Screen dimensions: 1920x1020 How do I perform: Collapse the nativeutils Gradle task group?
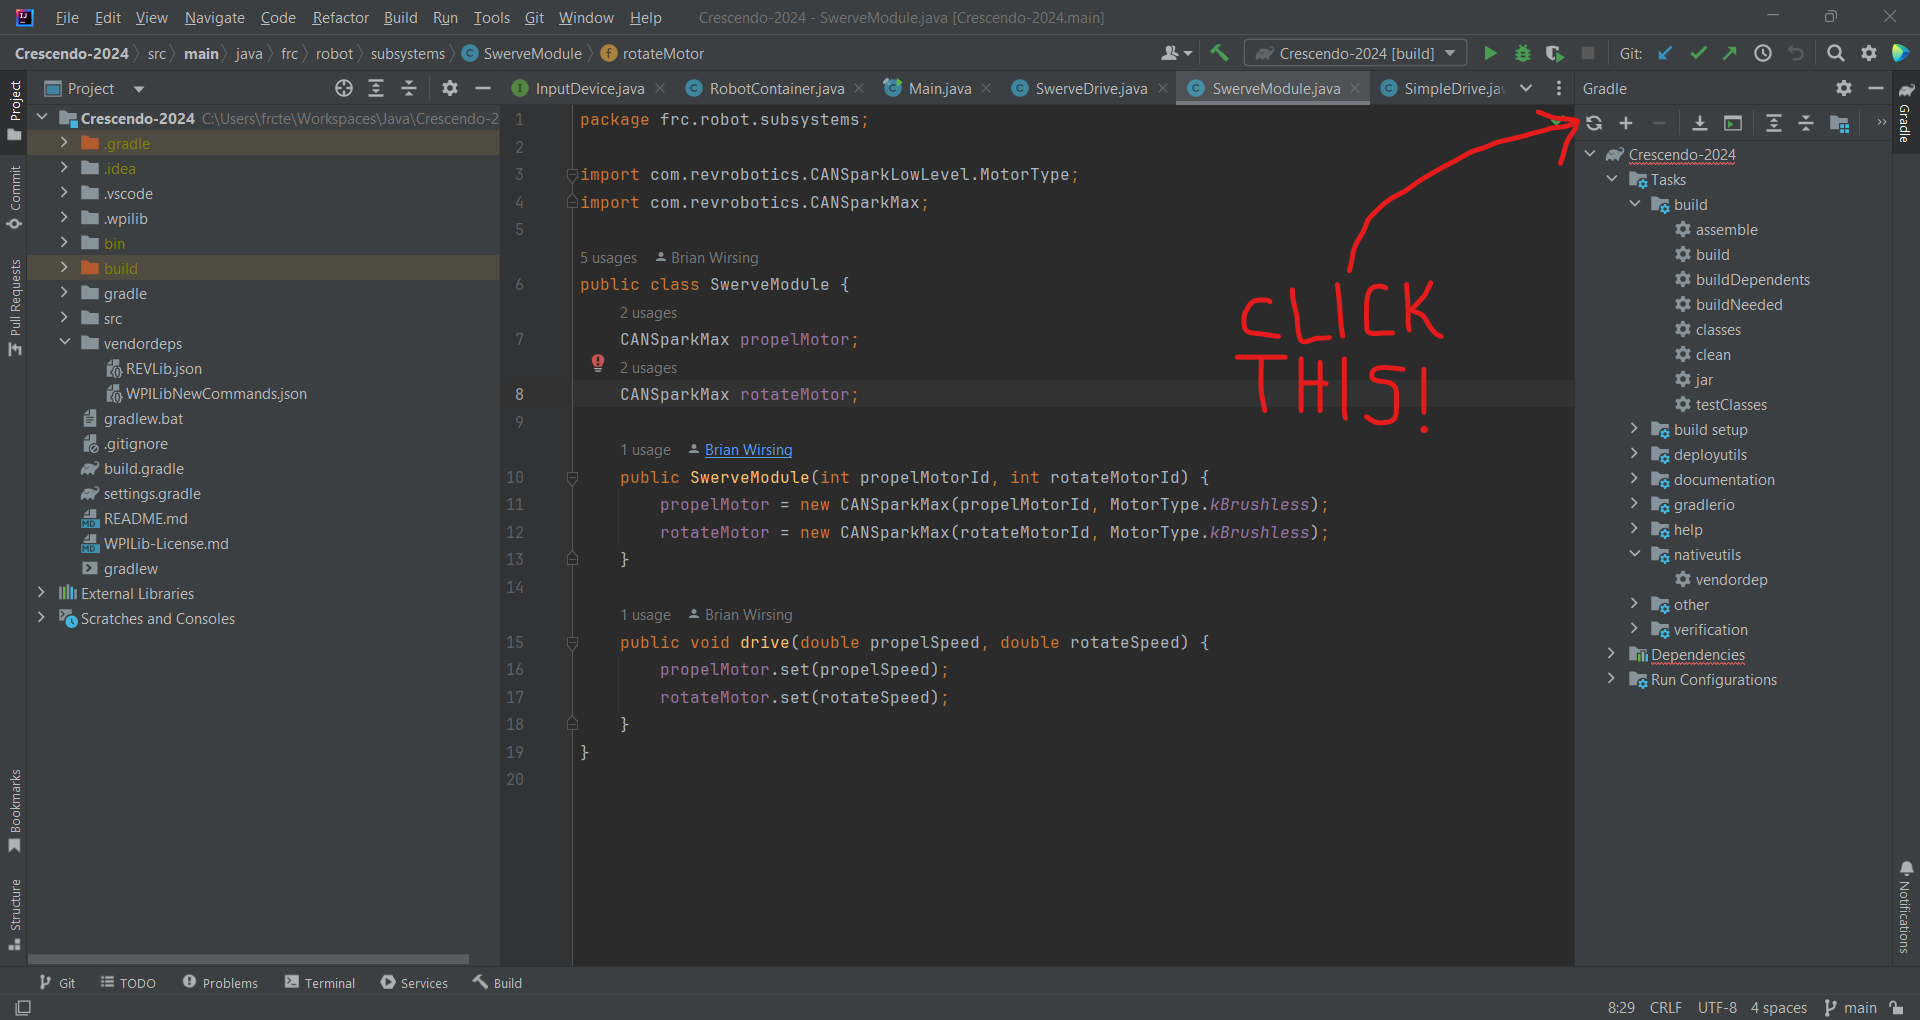click(1634, 554)
